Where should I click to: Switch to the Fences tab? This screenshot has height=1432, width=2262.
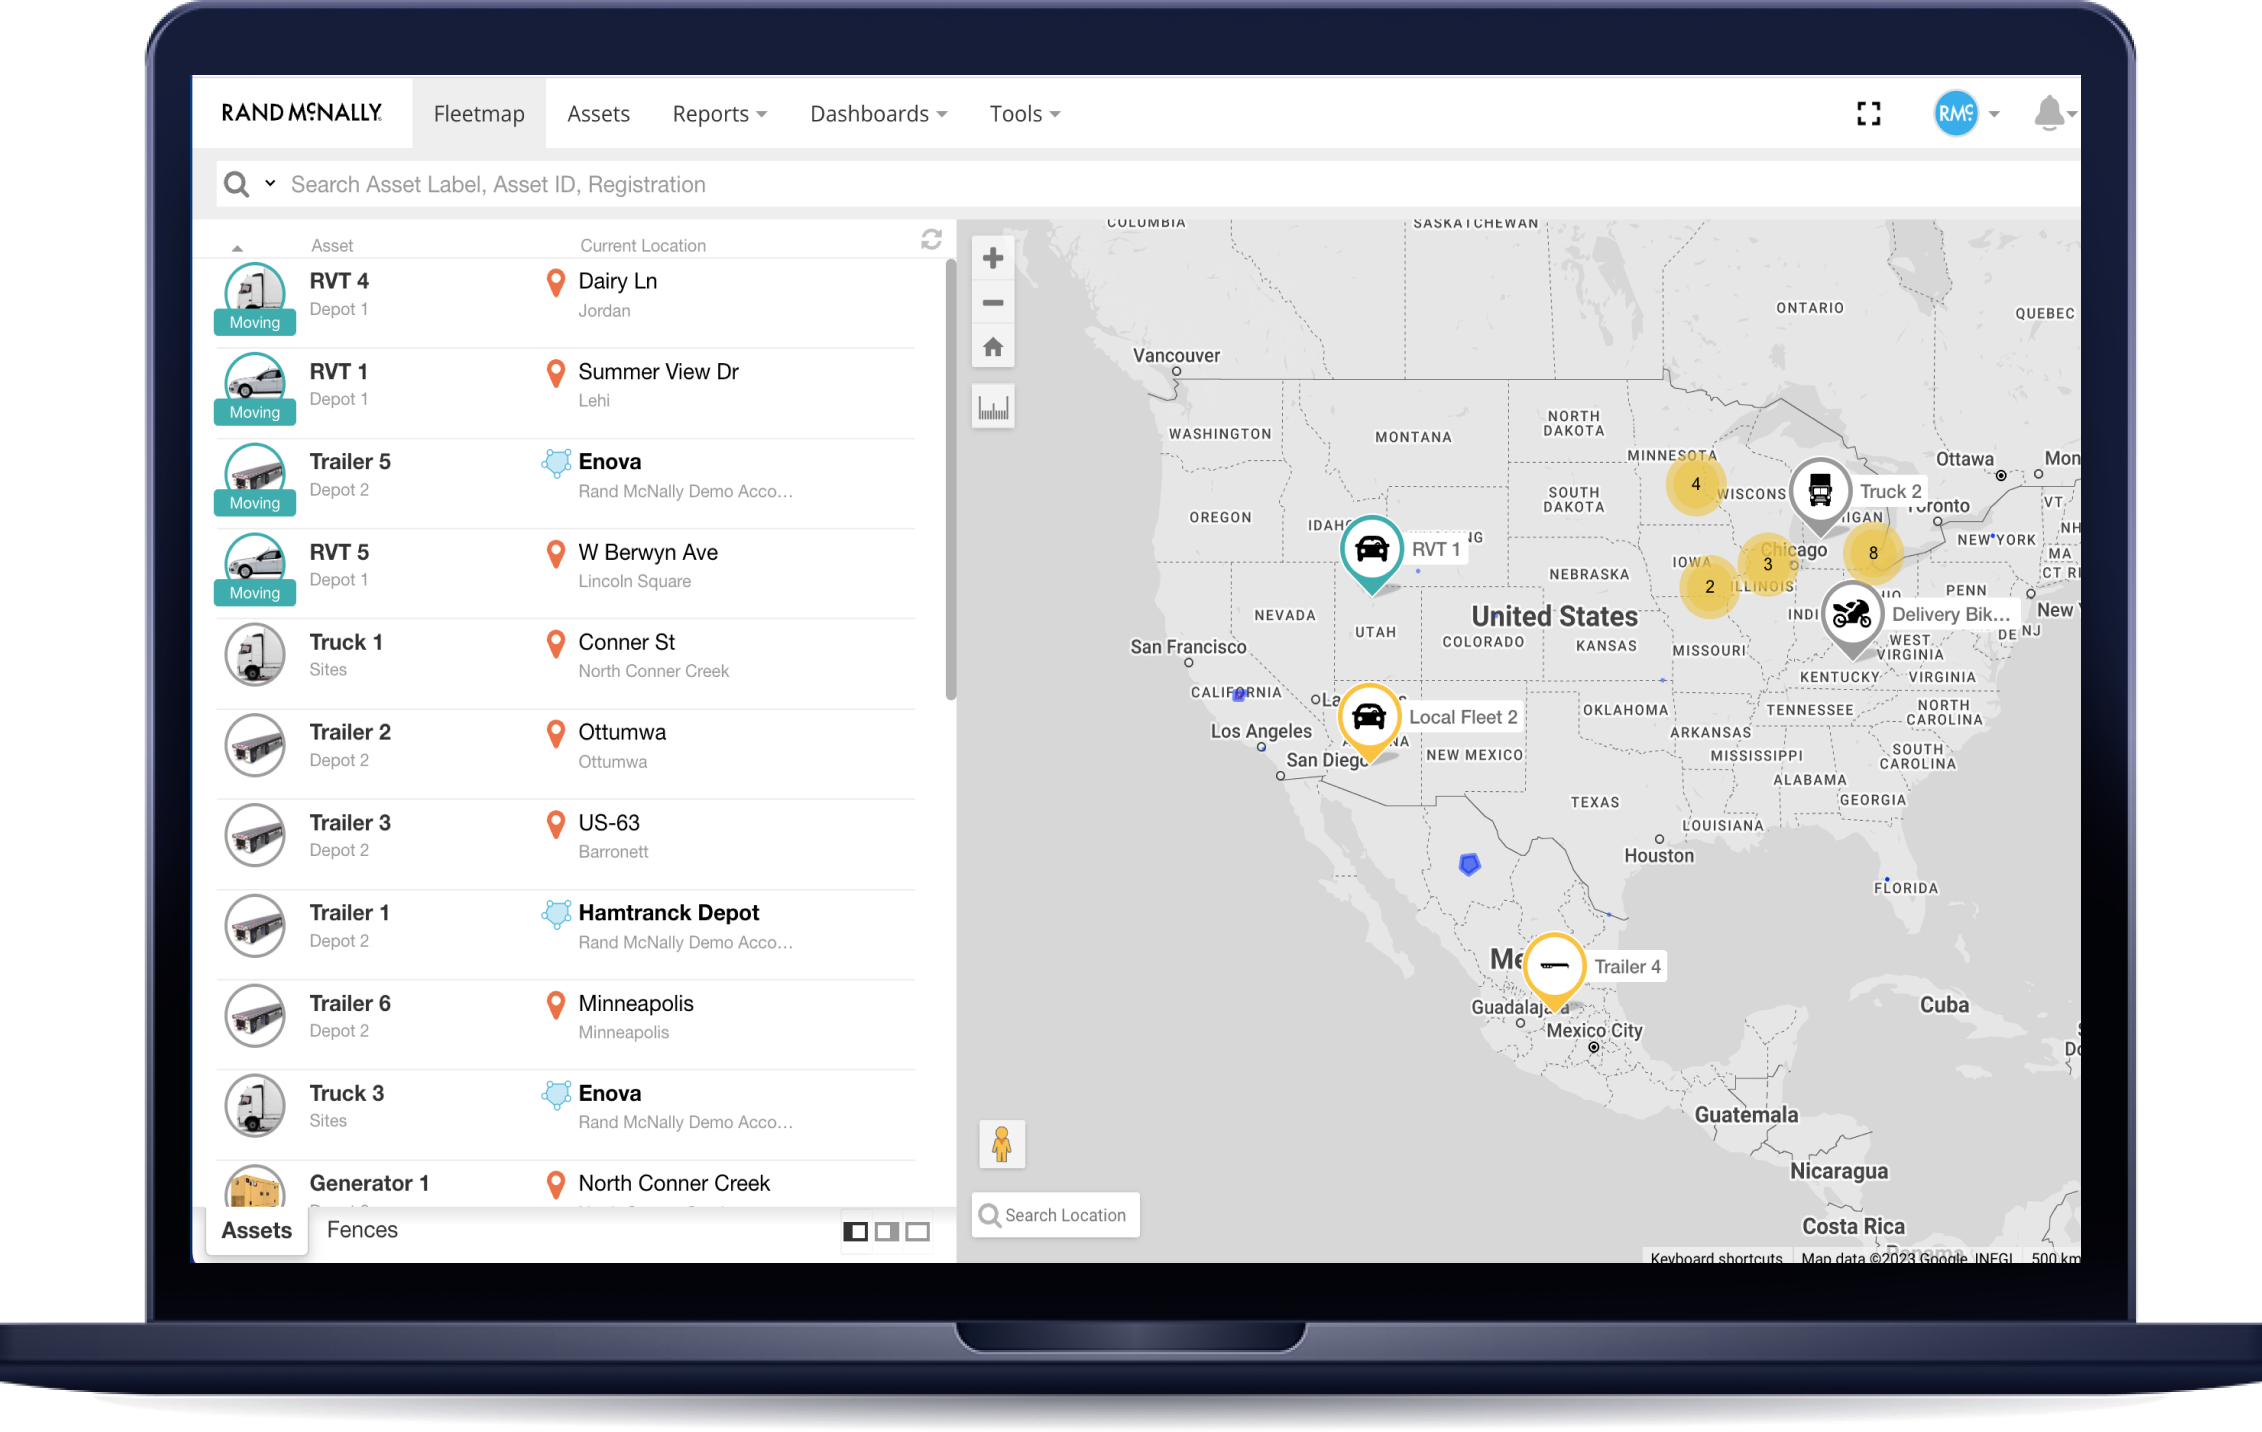(x=362, y=1230)
